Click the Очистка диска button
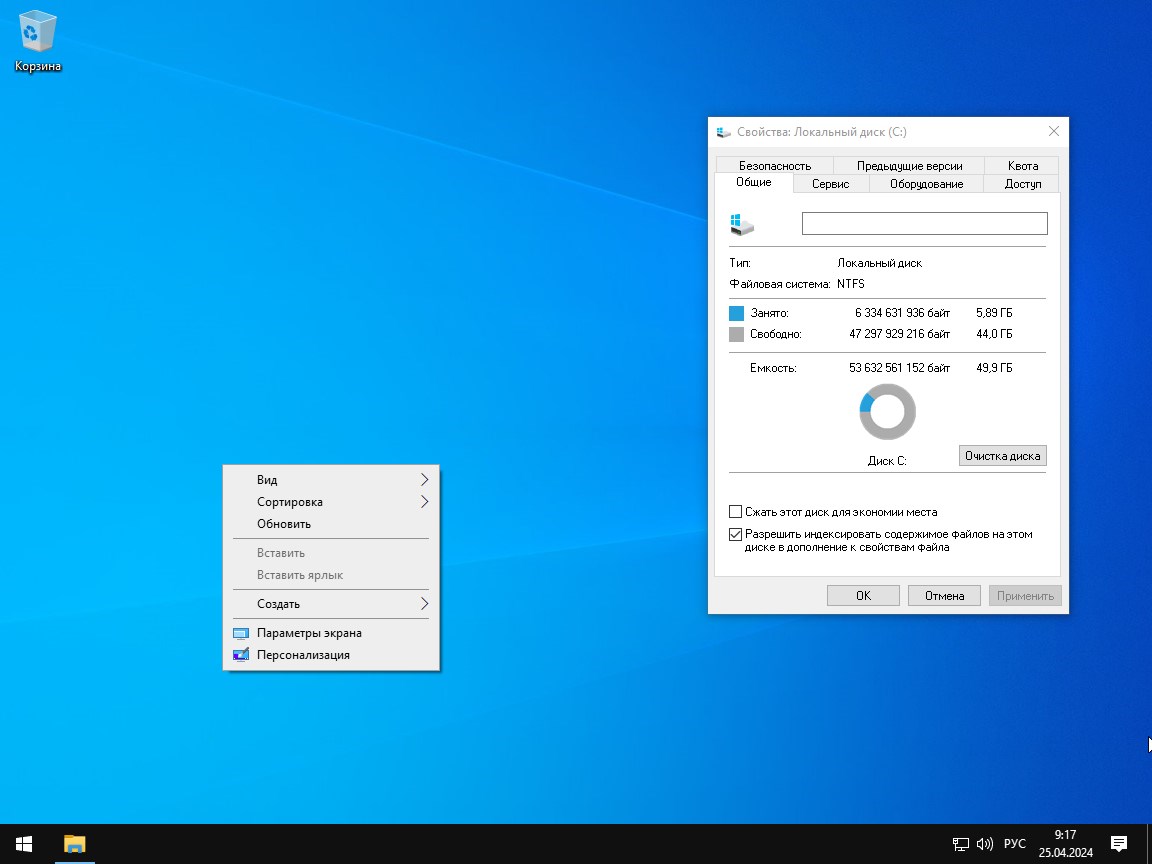1152x864 pixels. coord(1002,456)
